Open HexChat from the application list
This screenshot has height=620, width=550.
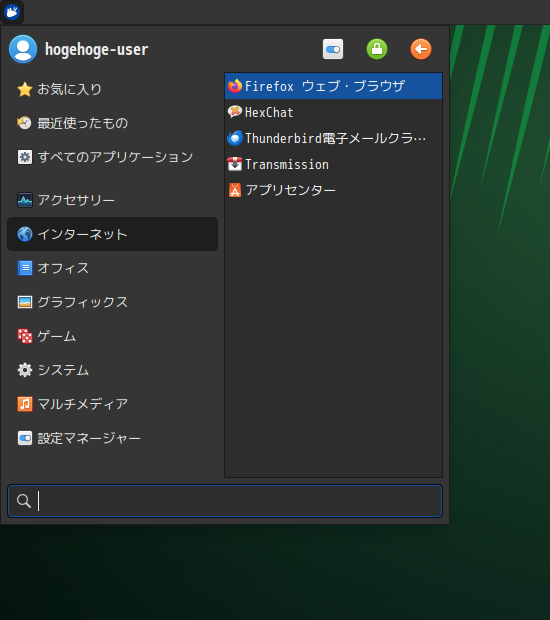(333, 112)
